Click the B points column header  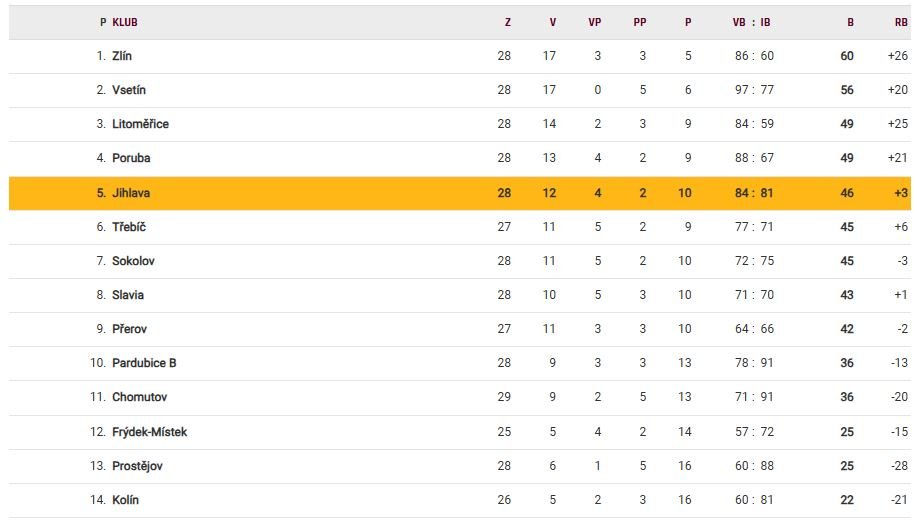click(850, 22)
